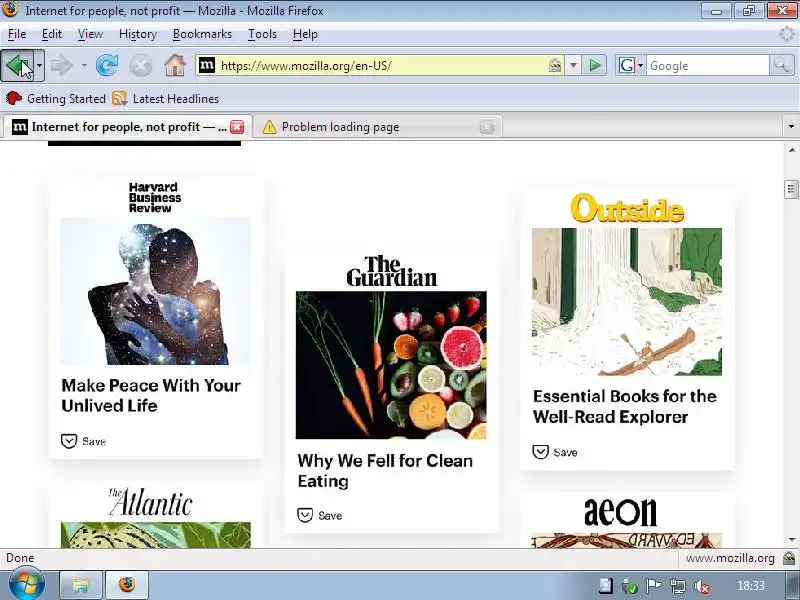This screenshot has height=600, width=800.
Task: Open the waterfall kayak illustration
Action: click(x=627, y=302)
